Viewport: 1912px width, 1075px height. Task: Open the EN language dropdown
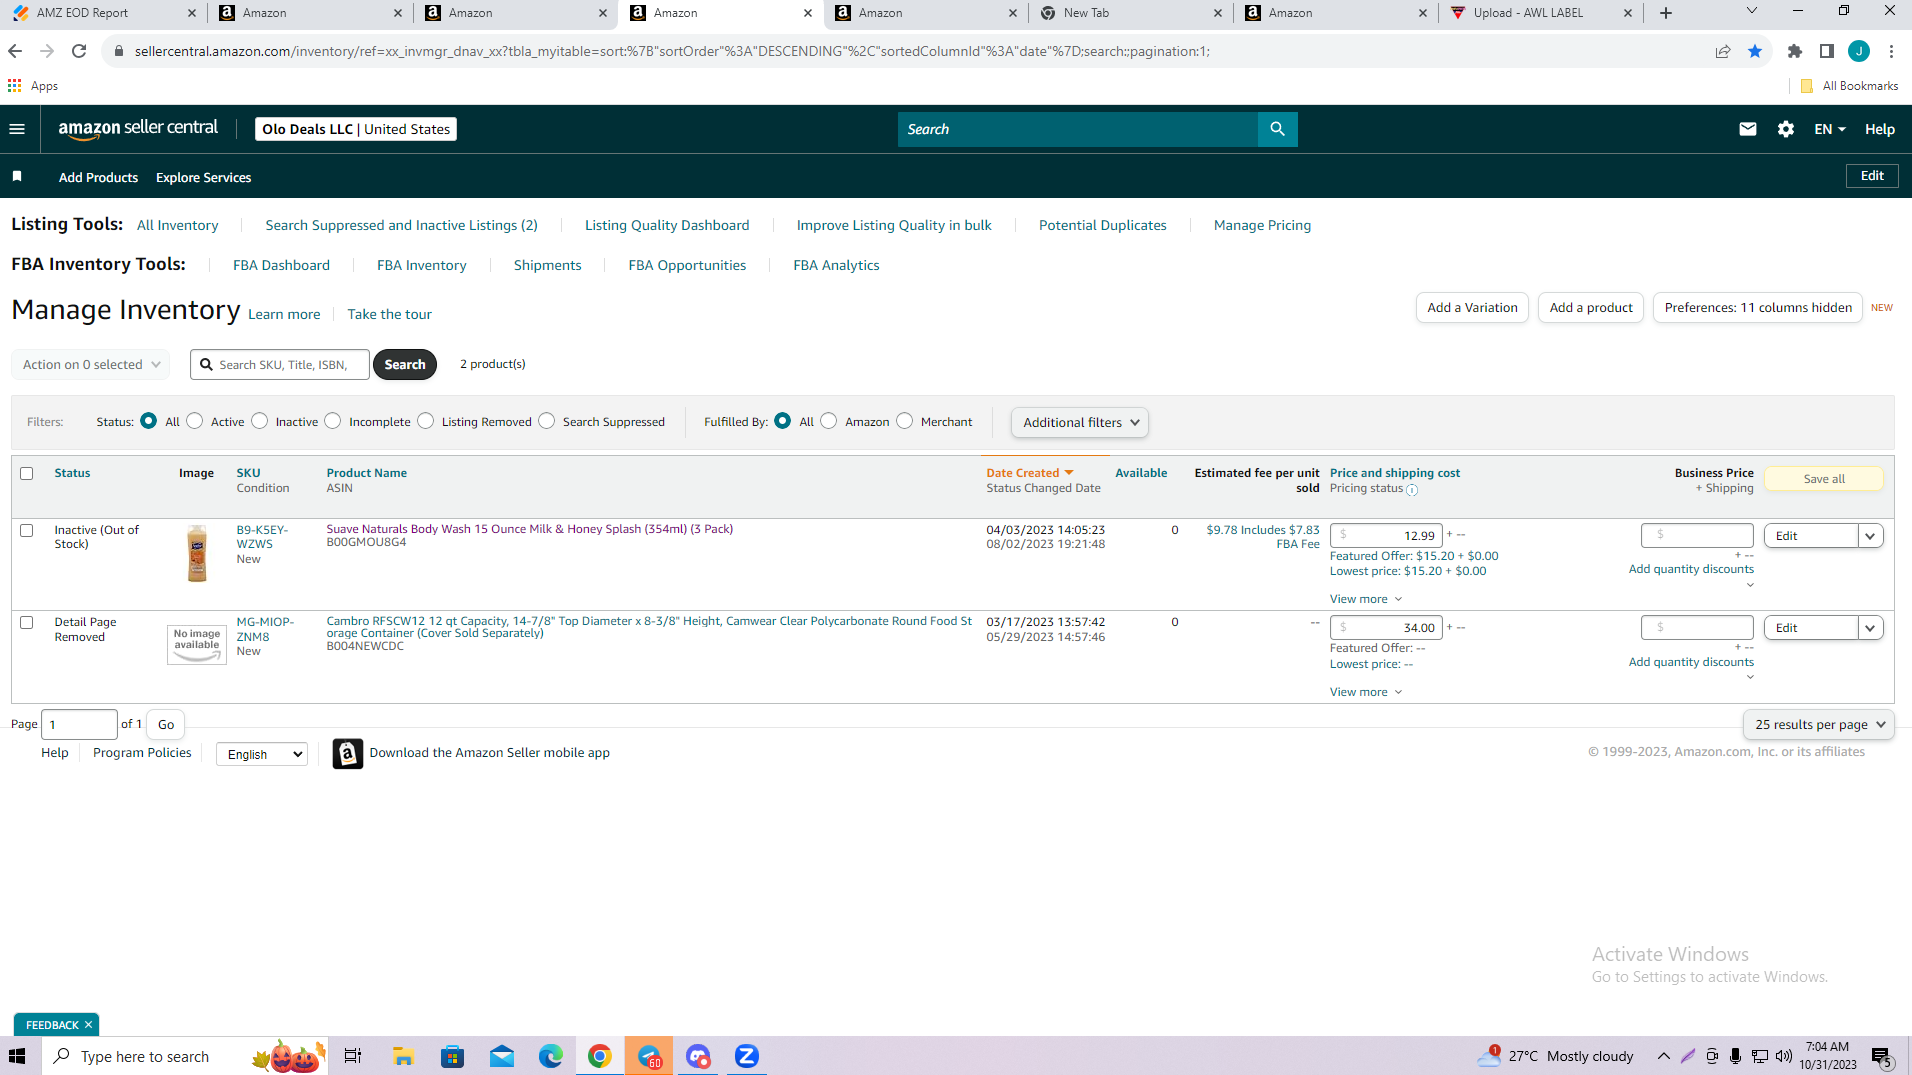[1829, 129]
